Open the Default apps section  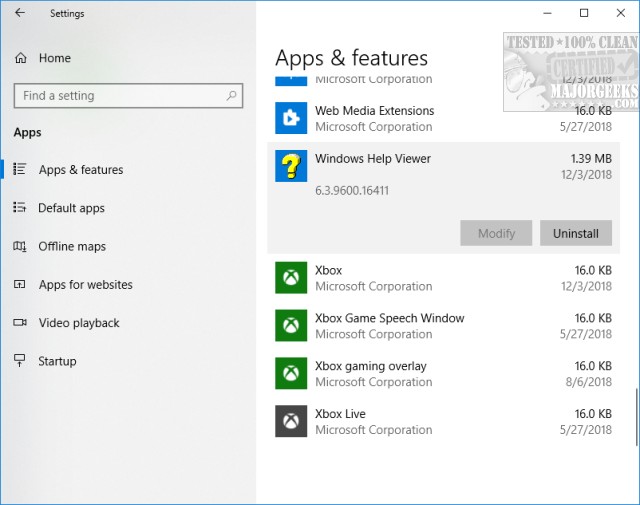click(x=71, y=208)
